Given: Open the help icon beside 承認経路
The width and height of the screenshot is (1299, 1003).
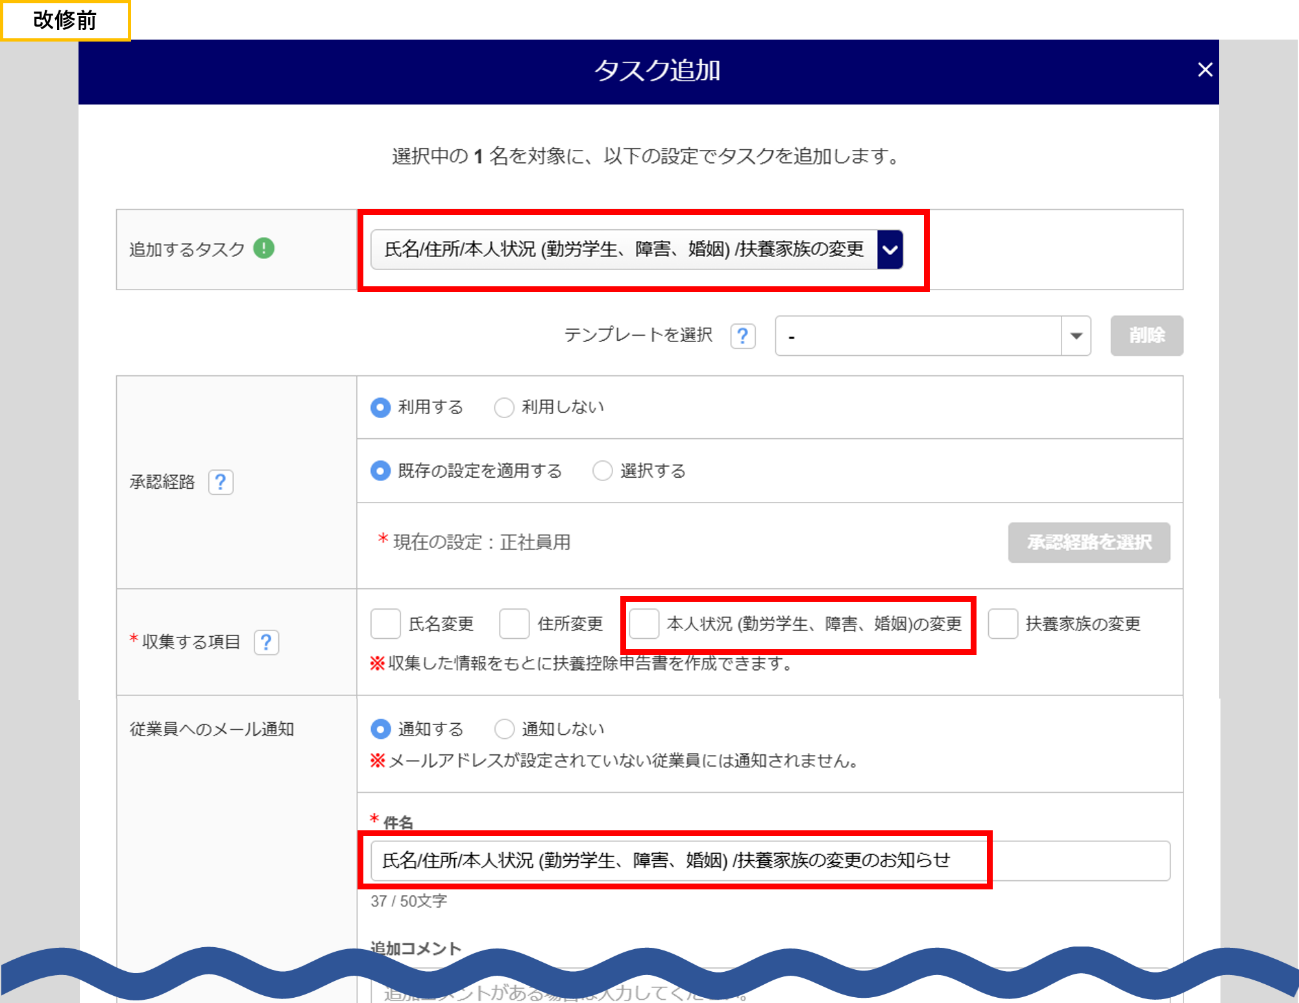Looking at the screenshot, I should 220,482.
